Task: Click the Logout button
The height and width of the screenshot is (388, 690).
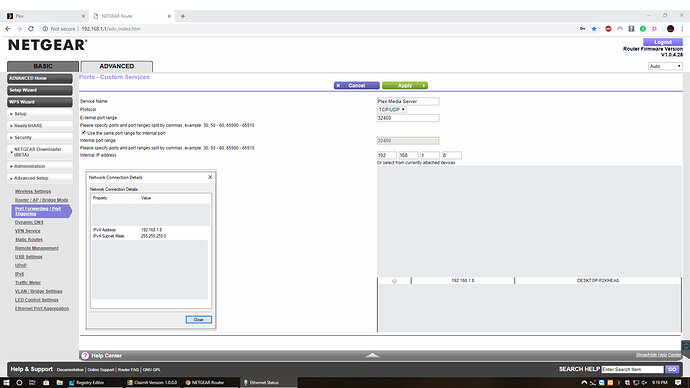Action: (663, 42)
